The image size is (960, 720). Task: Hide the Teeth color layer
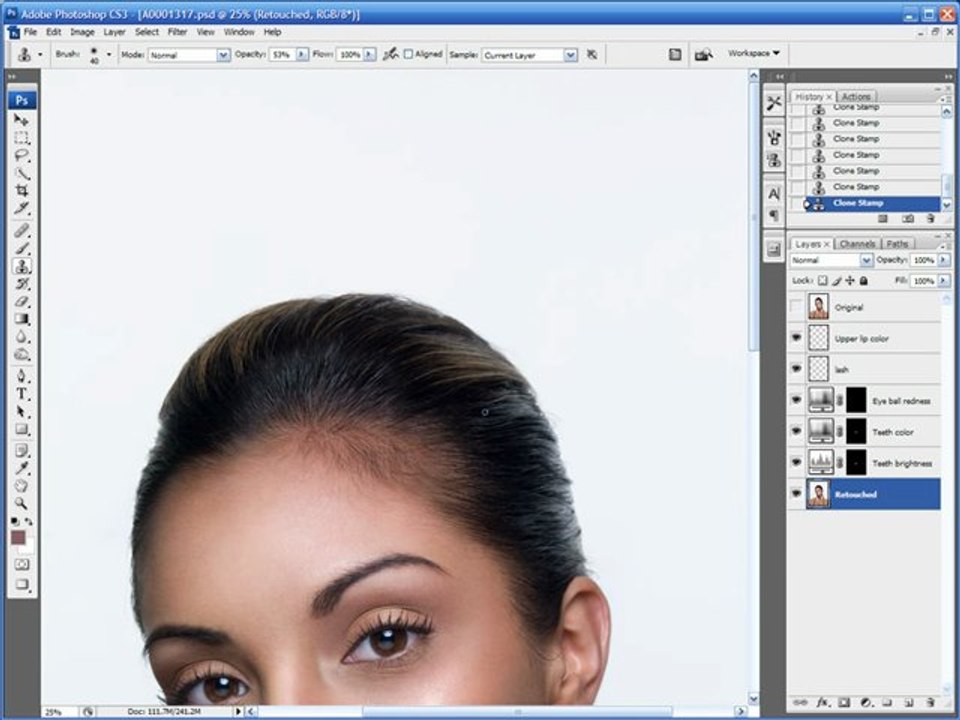(796, 432)
